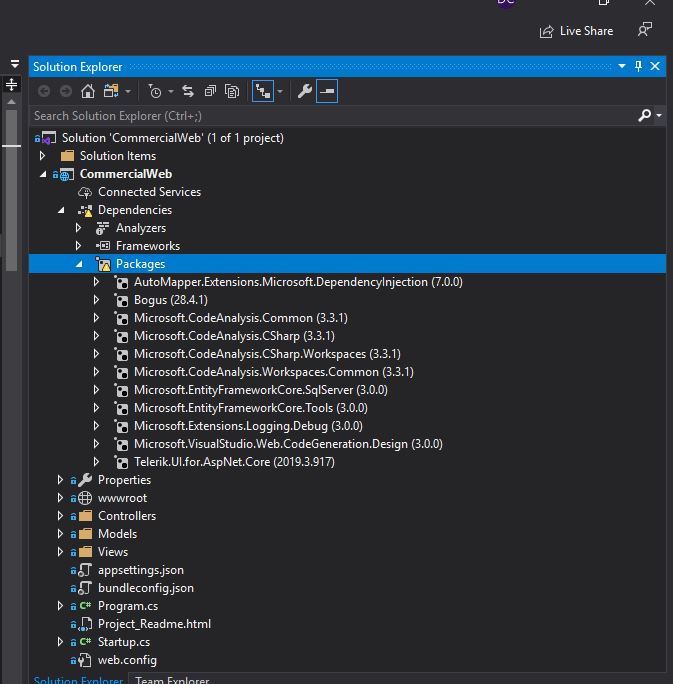The image size is (673, 684).
Task: Expand the Solution Items folder
Action: [x=42, y=156]
